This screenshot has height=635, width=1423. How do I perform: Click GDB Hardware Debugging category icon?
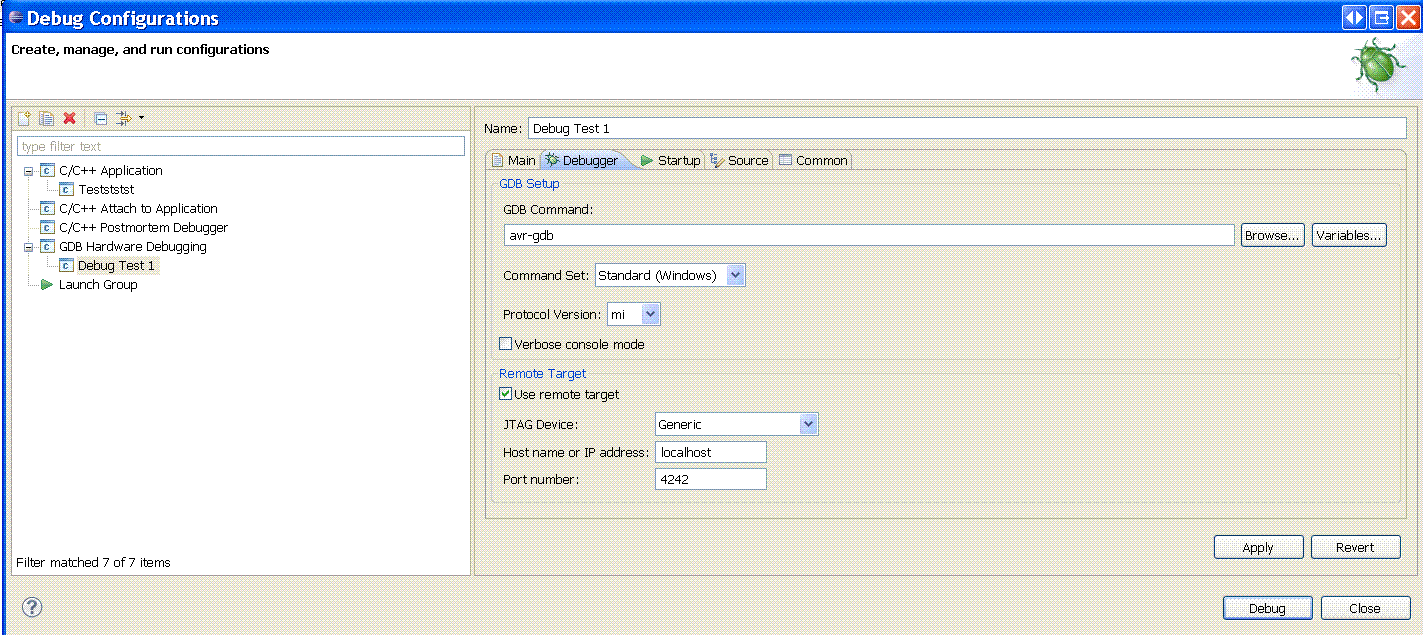coord(47,247)
